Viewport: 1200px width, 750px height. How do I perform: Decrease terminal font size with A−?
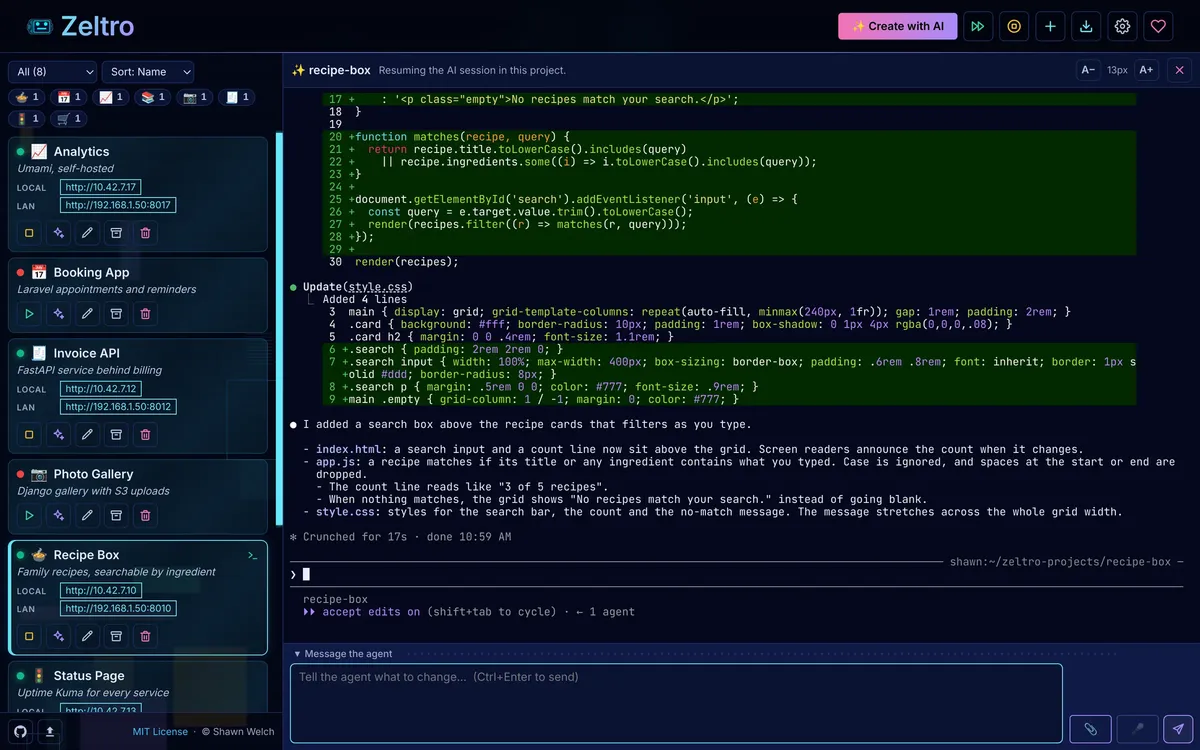1087,70
